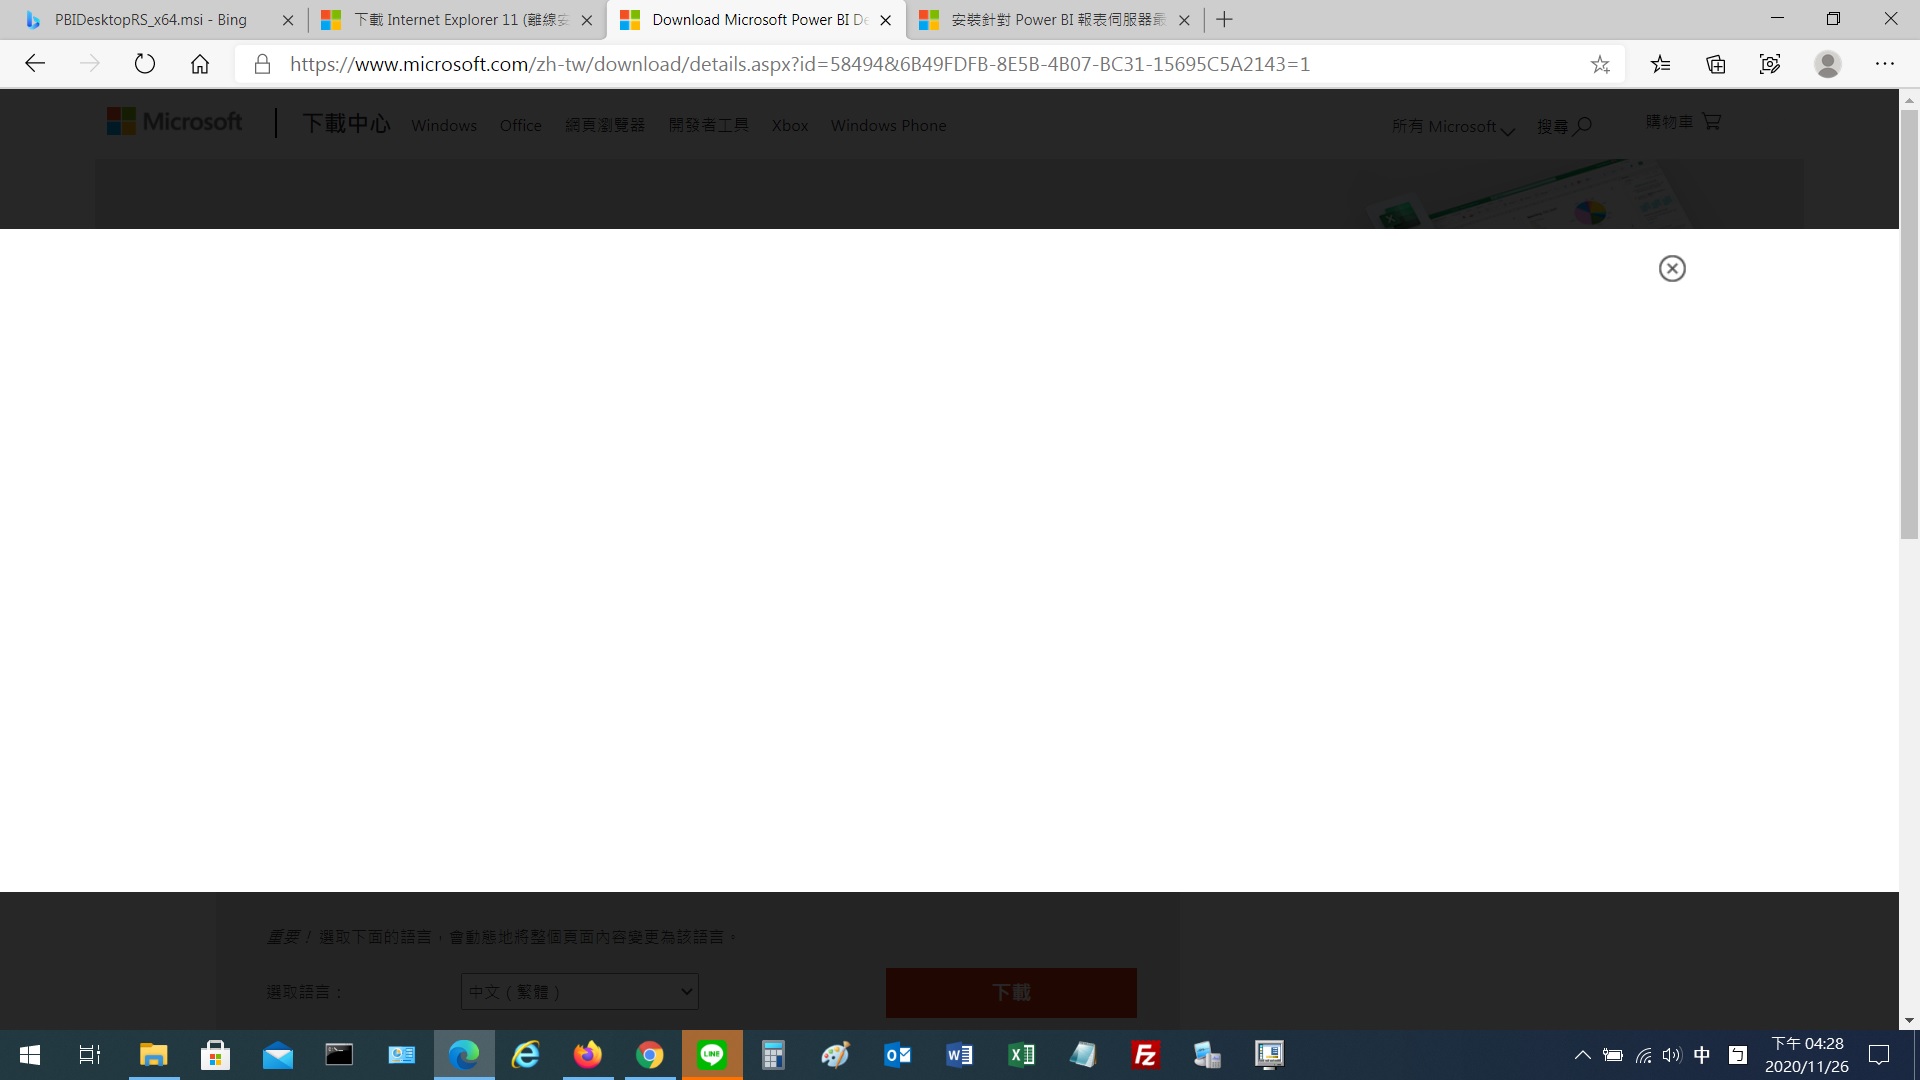
Task: Open Word from taskbar
Action: (x=959, y=1055)
